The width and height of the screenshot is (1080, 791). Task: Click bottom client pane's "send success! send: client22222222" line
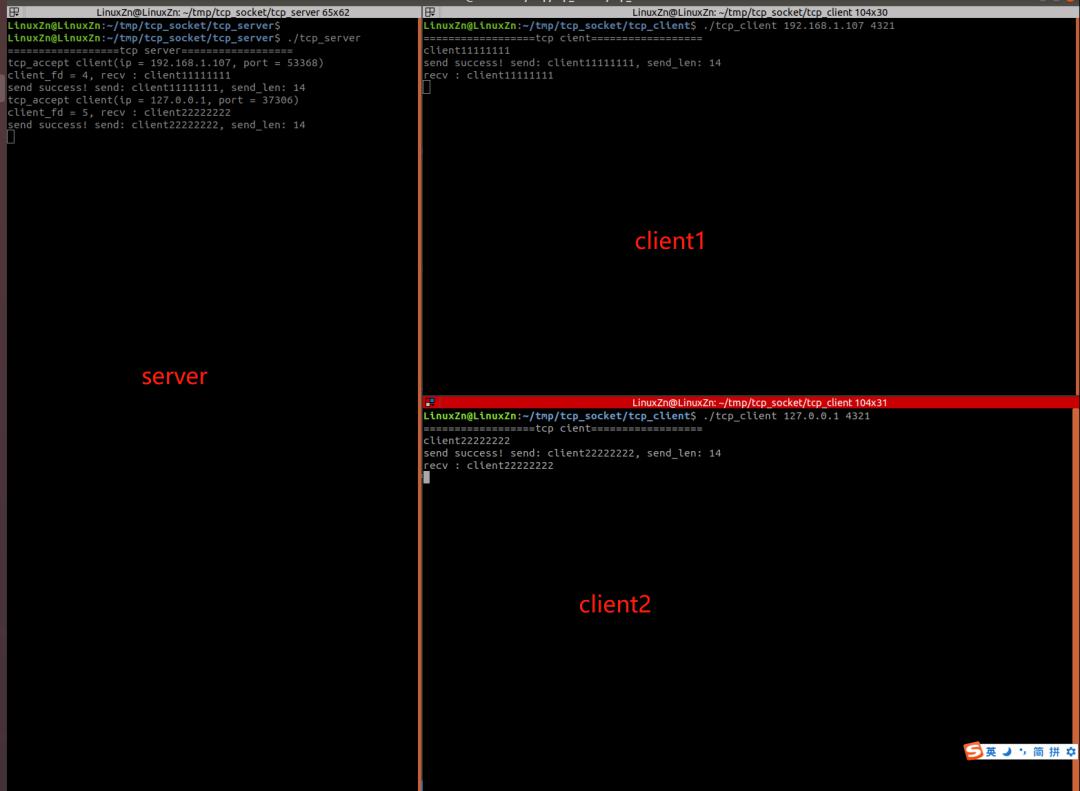tap(572, 453)
